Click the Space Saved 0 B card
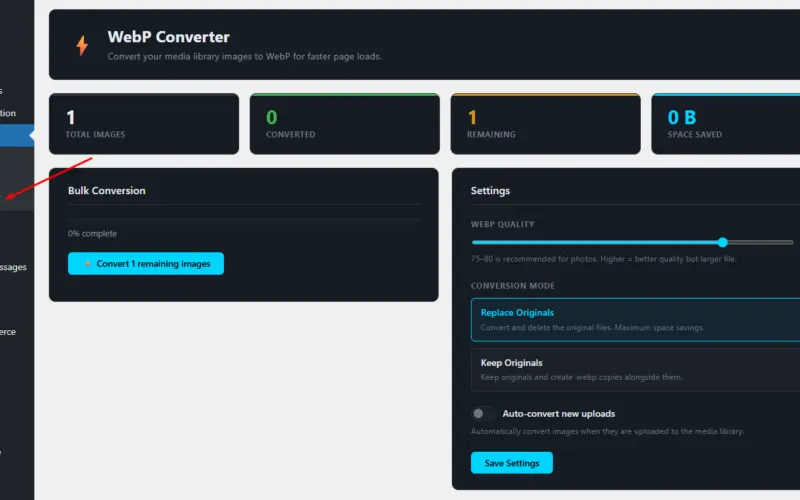 point(726,124)
